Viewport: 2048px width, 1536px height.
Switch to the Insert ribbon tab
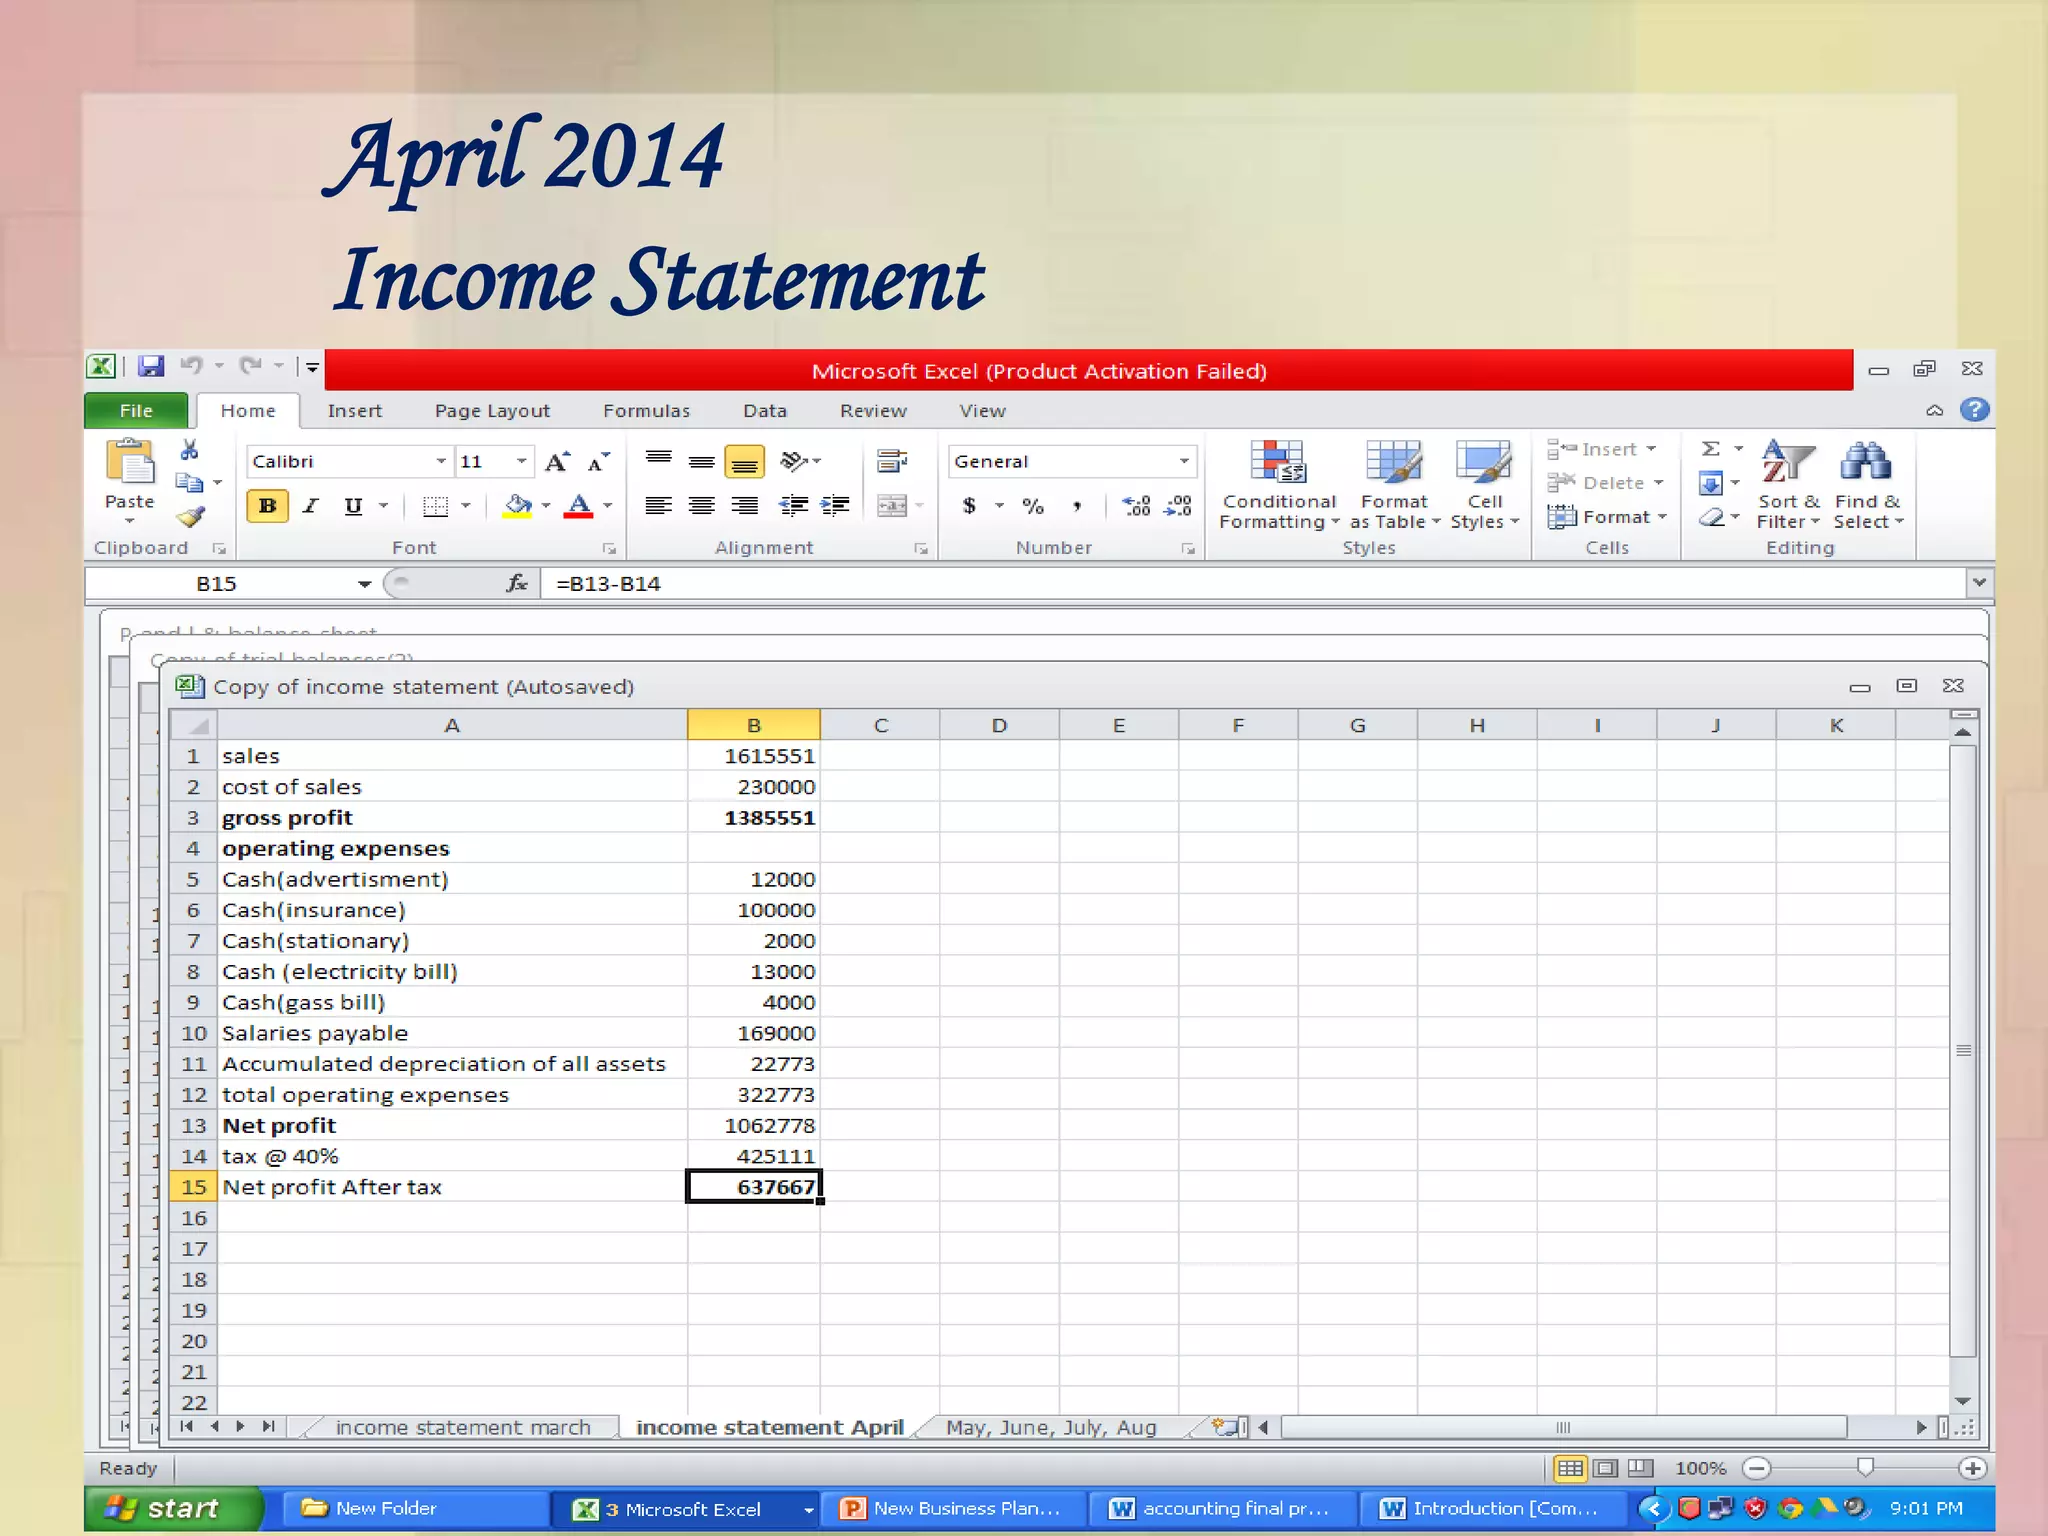coord(354,411)
